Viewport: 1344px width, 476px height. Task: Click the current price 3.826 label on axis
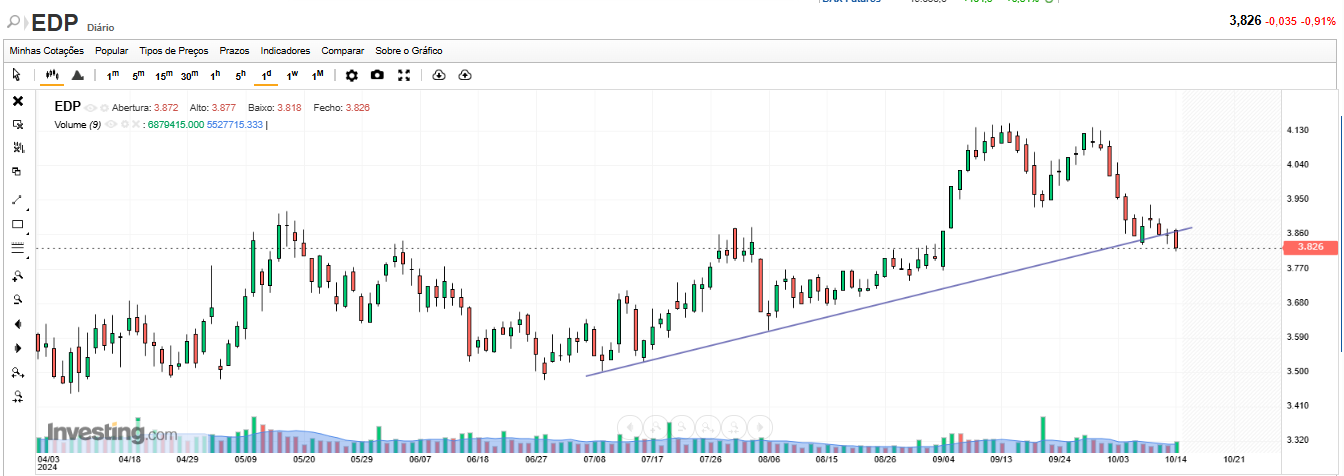(x=1309, y=247)
